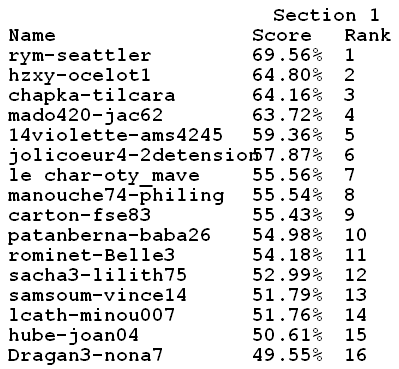
Task: Click the Score column header
Action: pyautogui.click(x=282, y=35)
